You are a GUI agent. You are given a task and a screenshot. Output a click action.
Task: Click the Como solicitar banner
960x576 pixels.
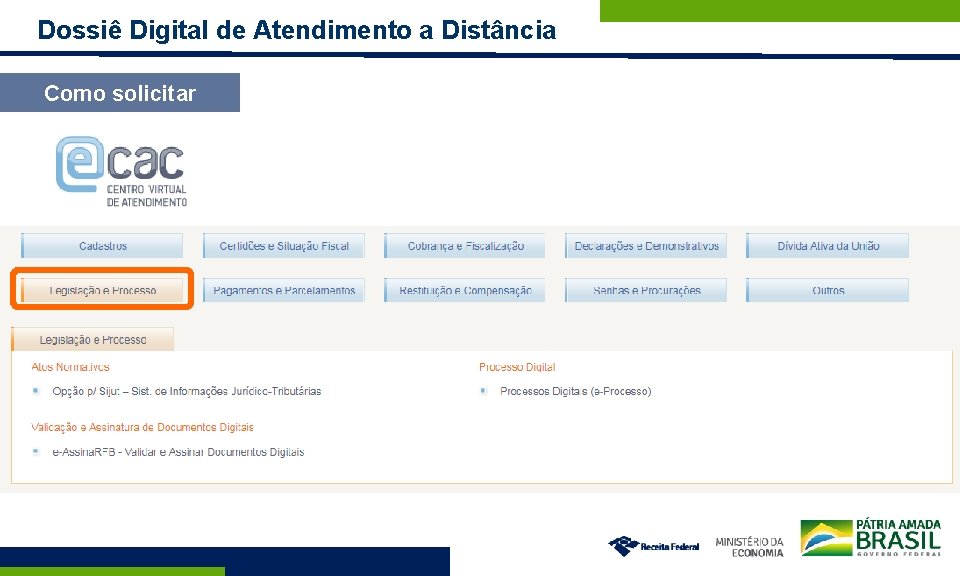coord(120,93)
